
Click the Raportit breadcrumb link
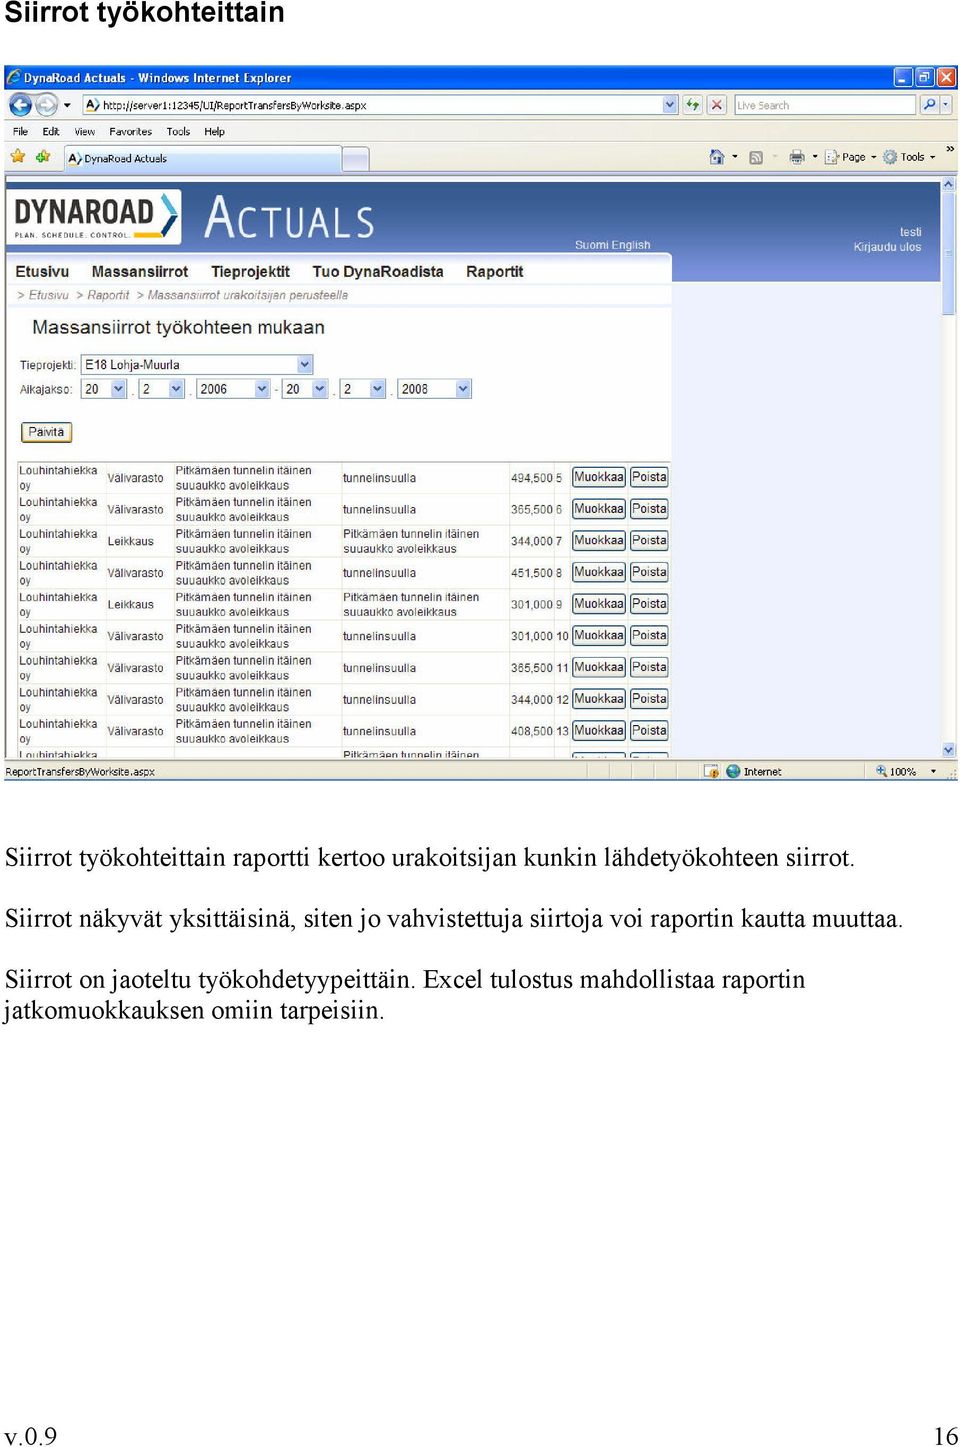108,295
